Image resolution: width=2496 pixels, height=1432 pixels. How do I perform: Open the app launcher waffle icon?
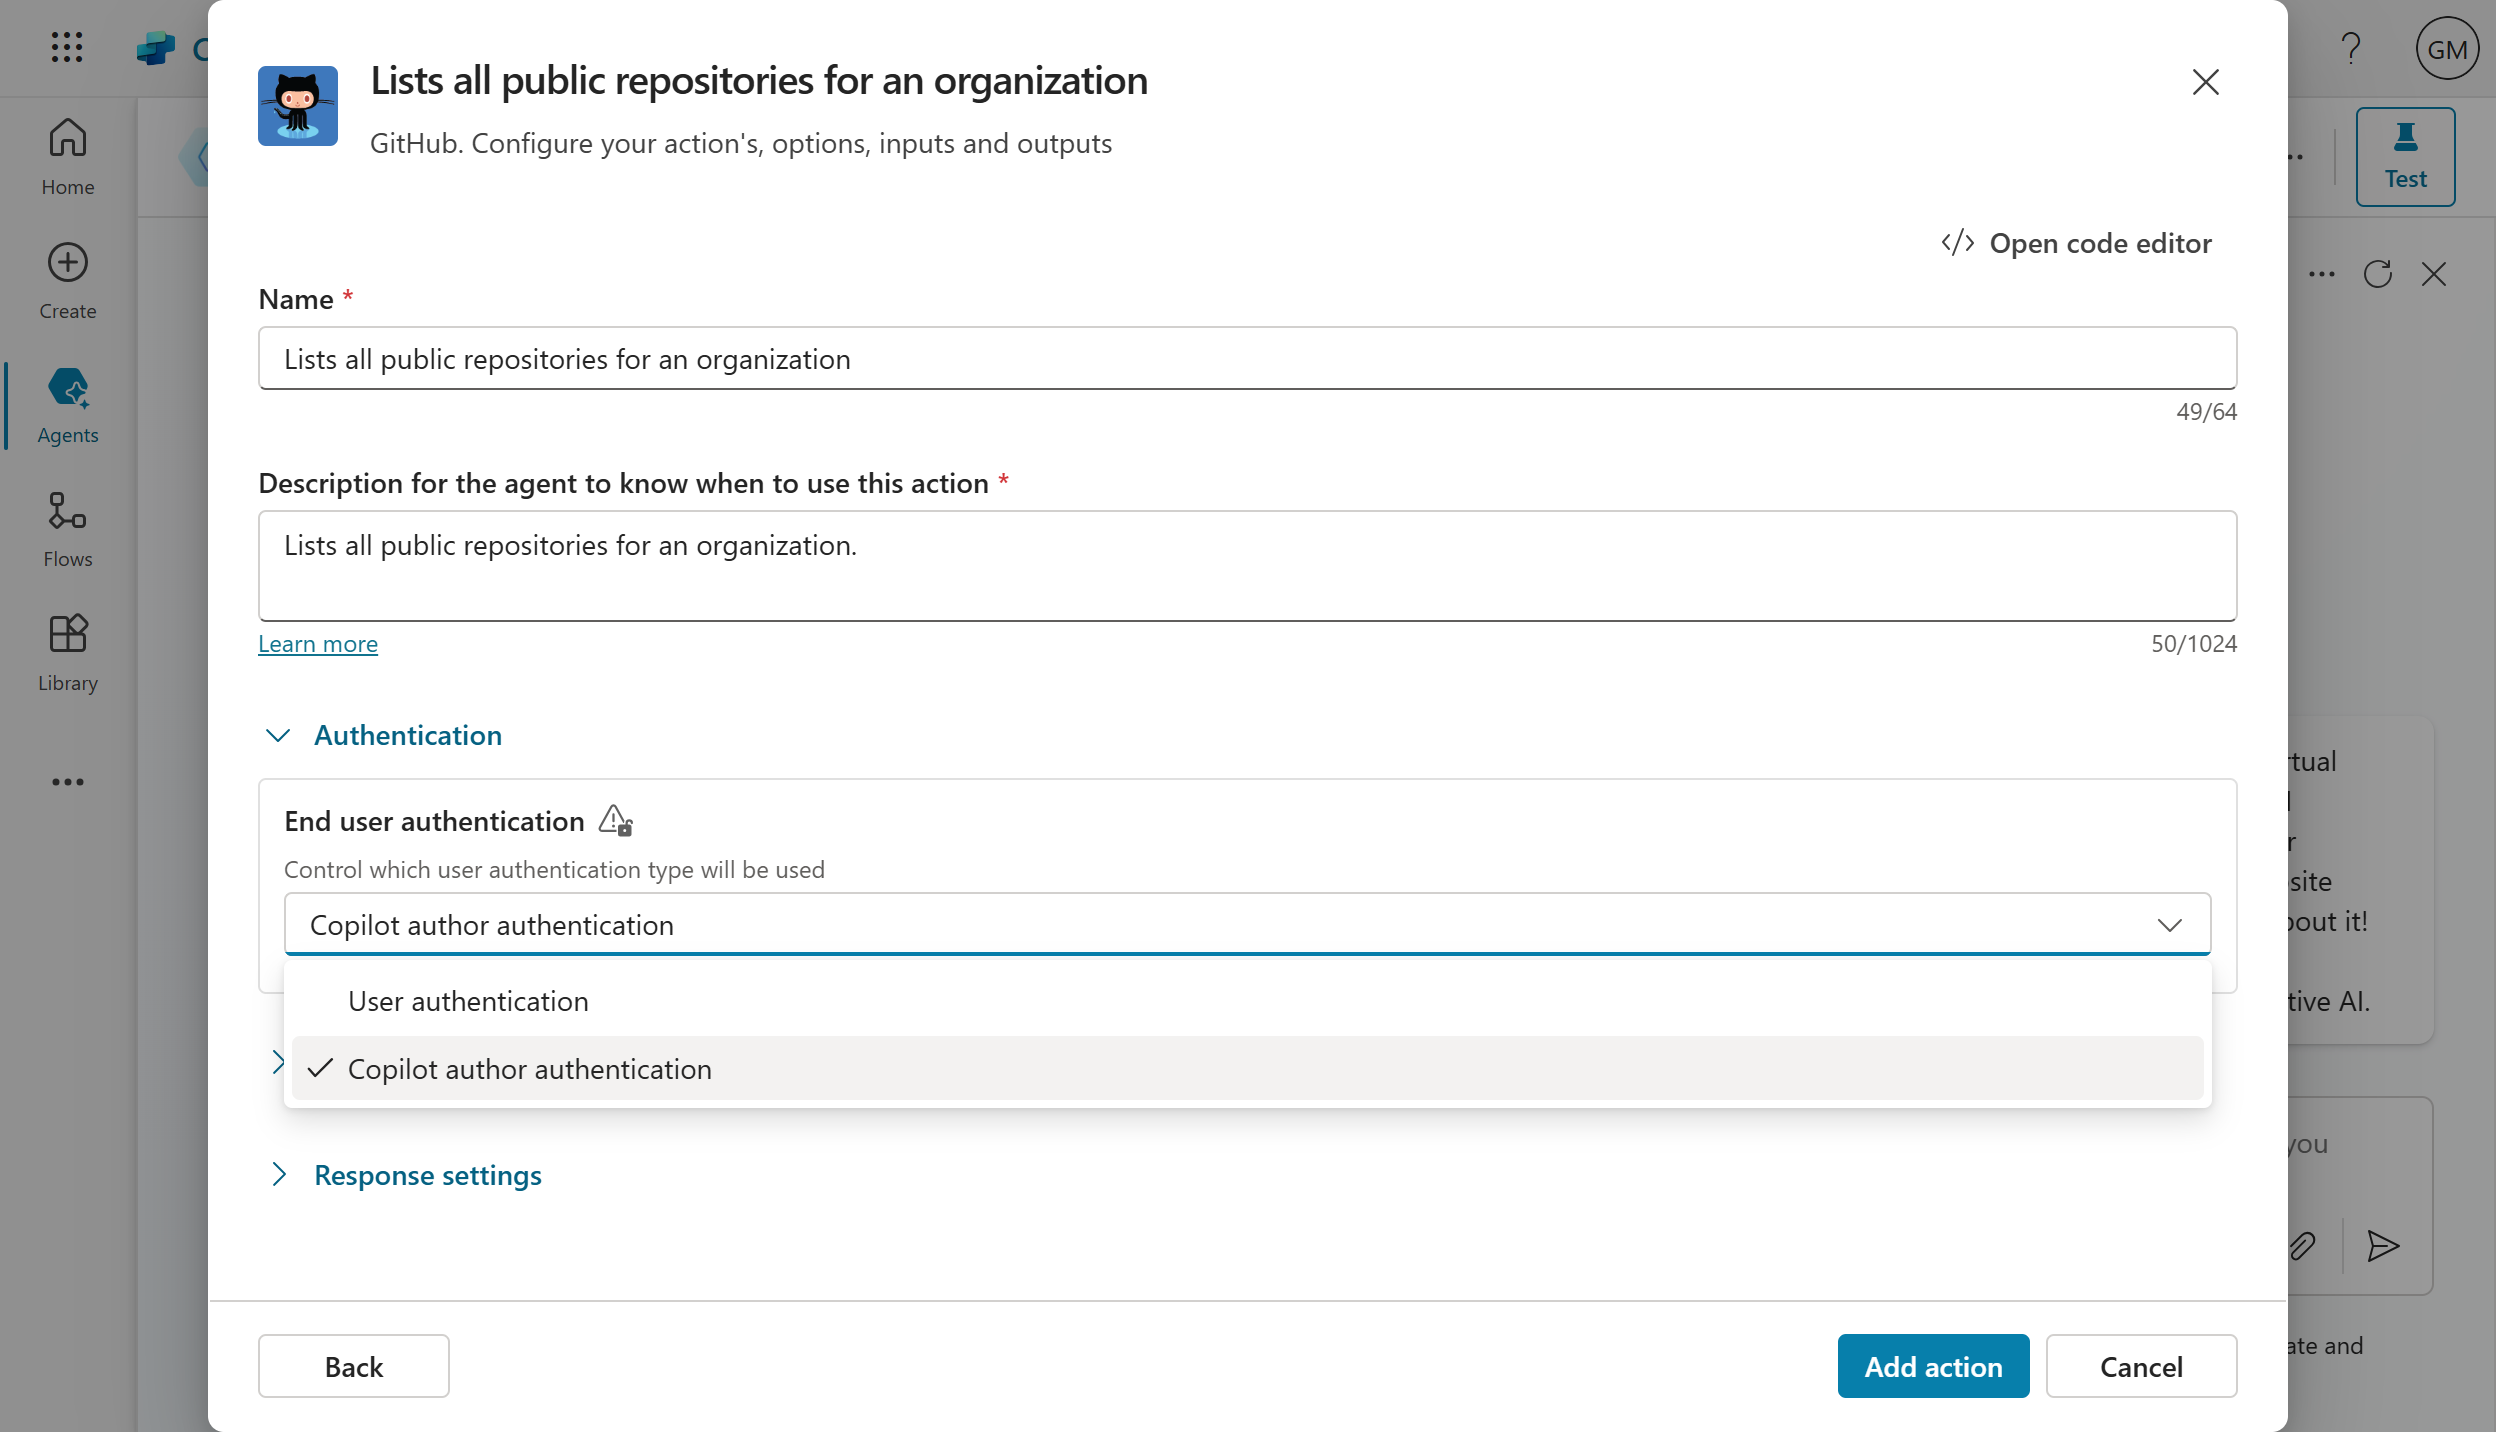coord(67,47)
